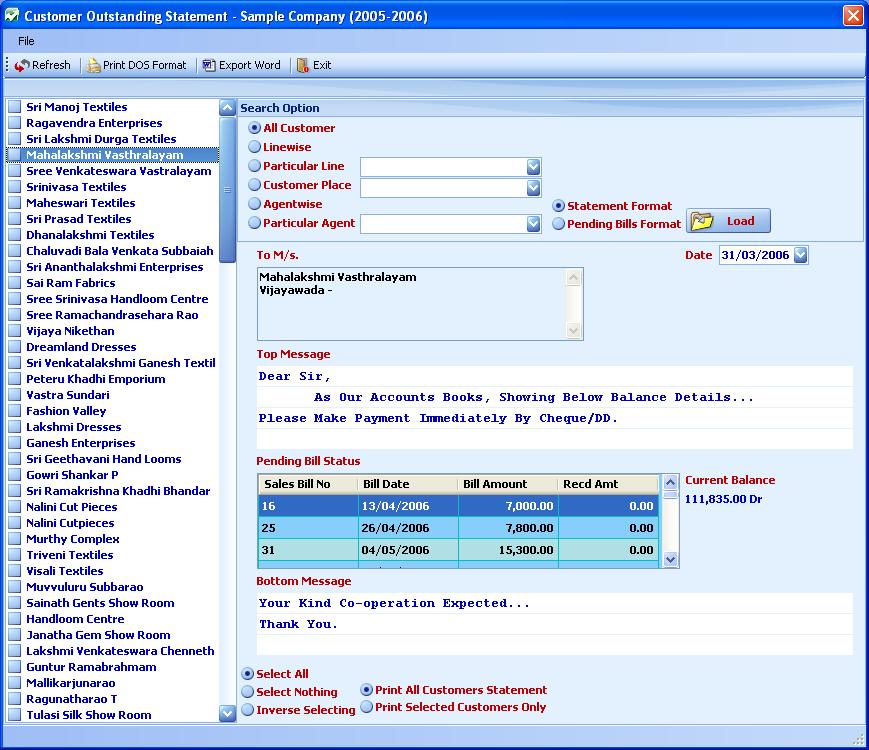Enable Pending Bills Format radio option
The height and width of the screenshot is (750, 869).
559,224
